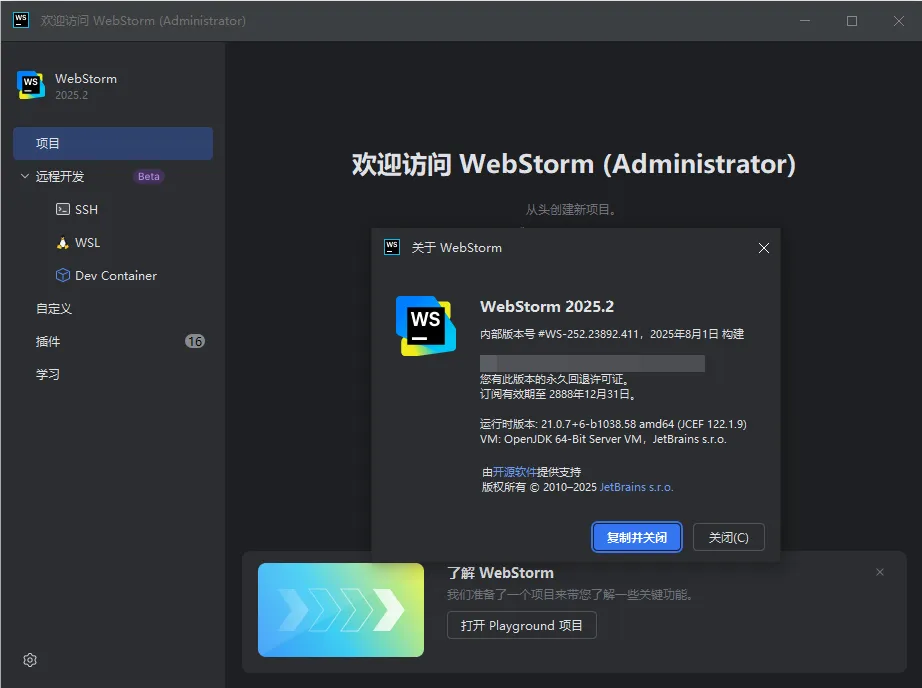
Task: Open the 插件 section
Action: coord(48,342)
